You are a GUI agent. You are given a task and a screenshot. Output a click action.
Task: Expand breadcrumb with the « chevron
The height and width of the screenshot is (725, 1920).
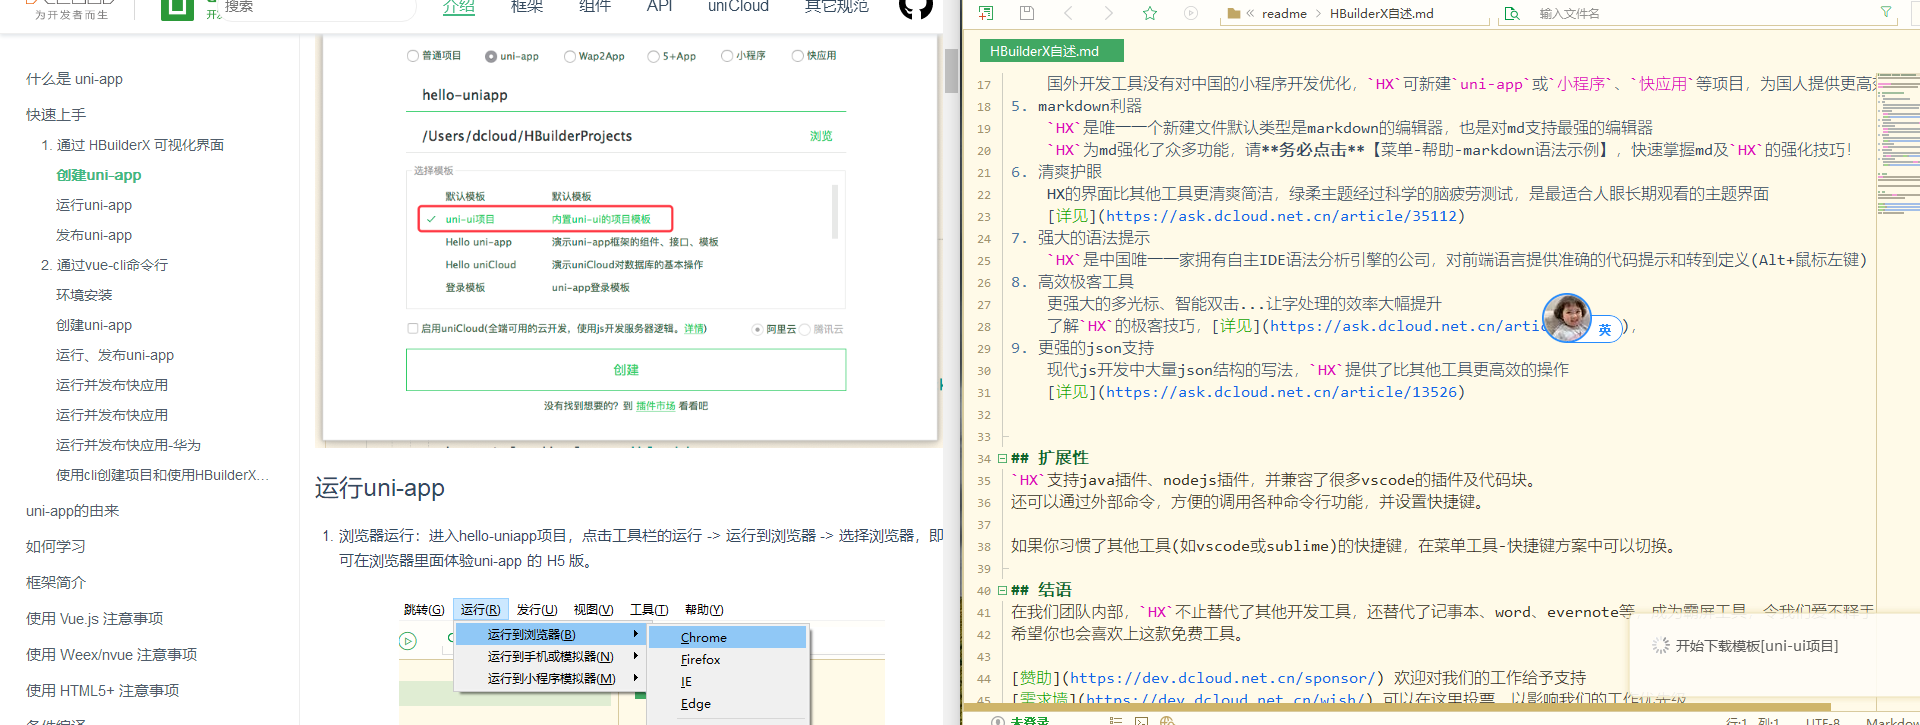(1250, 13)
